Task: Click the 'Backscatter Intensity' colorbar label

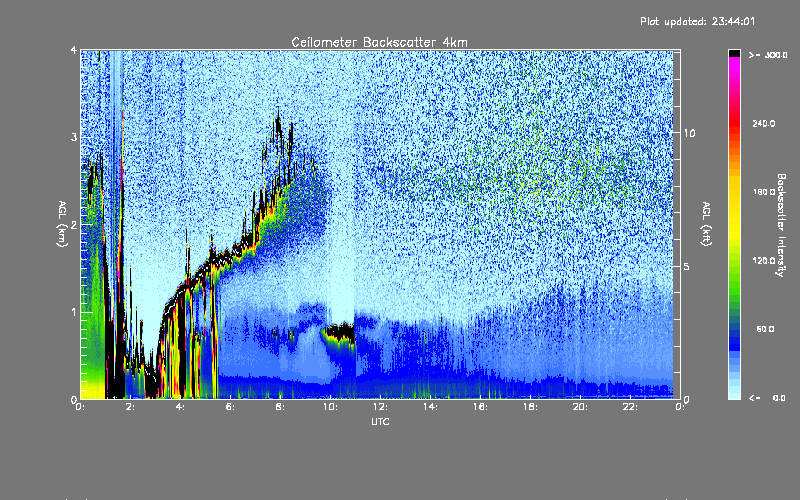Action: coord(781,225)
